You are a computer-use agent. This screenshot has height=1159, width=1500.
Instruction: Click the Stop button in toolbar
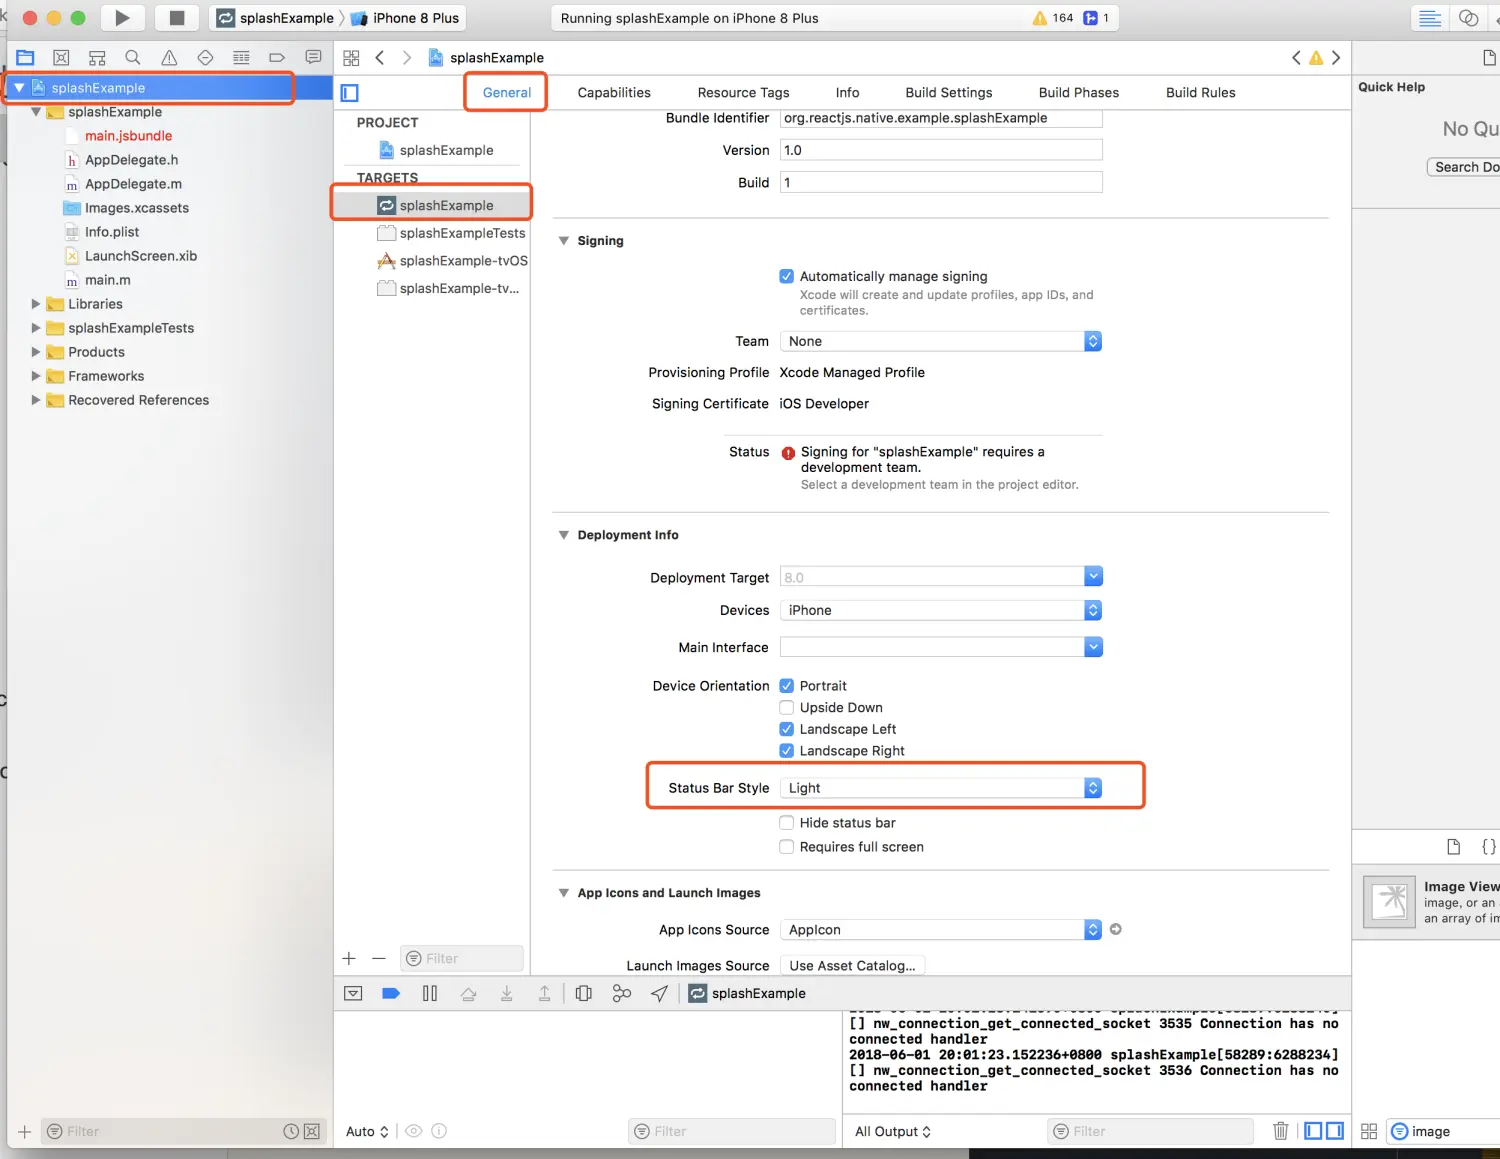pos(176,18)
